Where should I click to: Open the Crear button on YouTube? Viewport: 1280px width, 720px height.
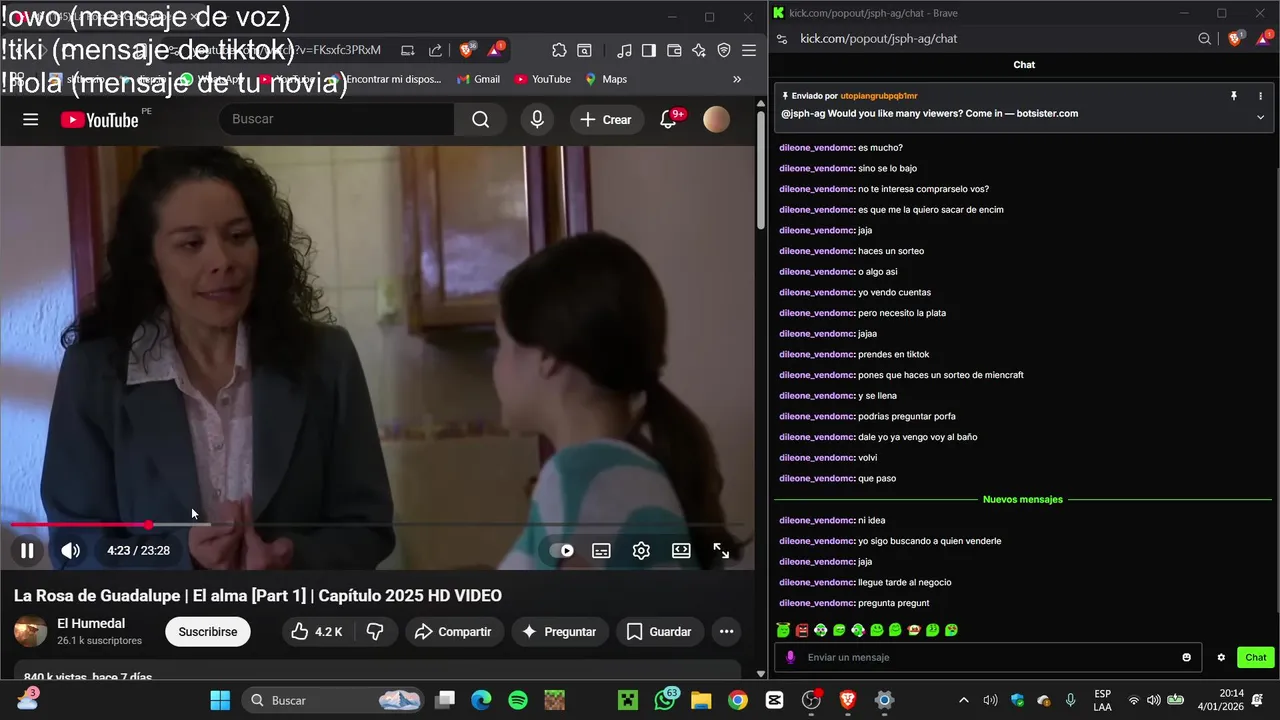click(606, 119)
